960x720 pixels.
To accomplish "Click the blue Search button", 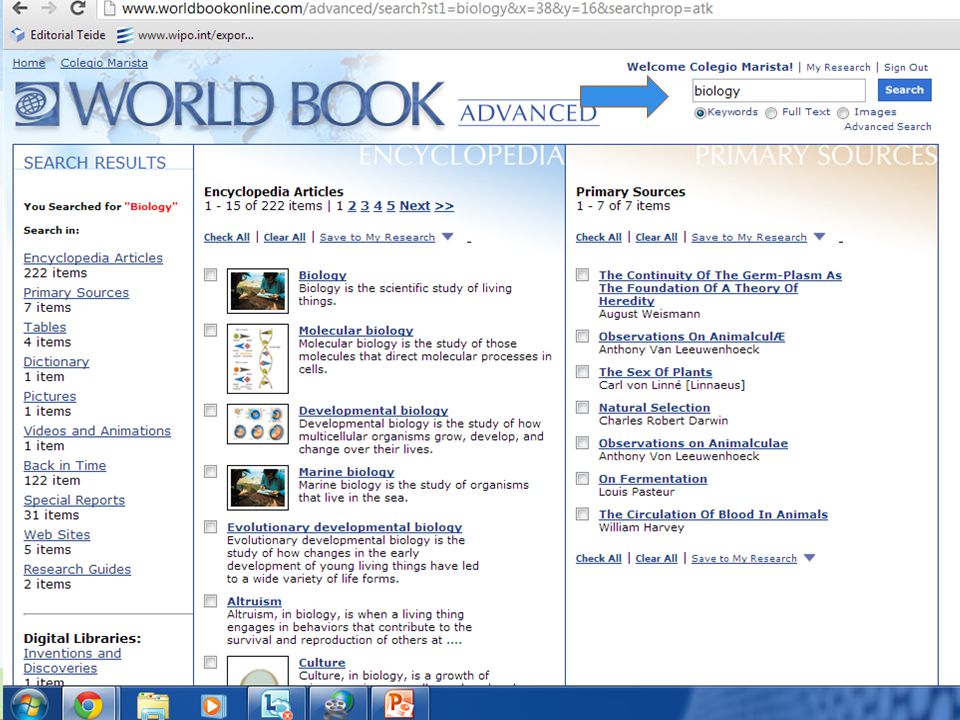I will [x=904, y=90].
